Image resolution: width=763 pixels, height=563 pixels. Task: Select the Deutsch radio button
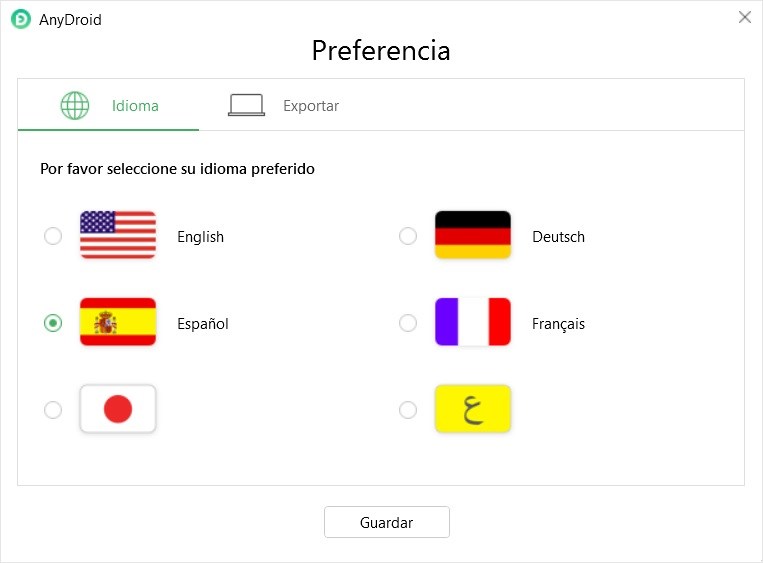click(x=408, y=236)
